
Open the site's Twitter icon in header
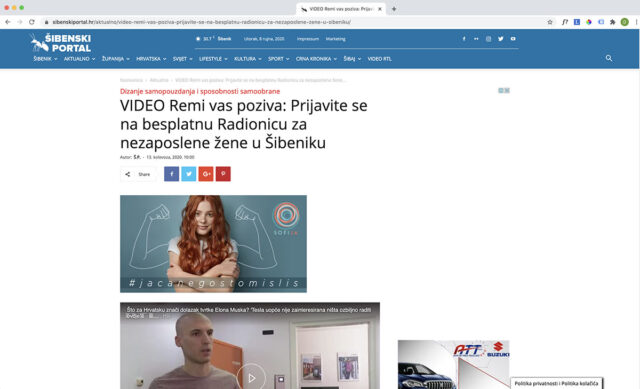point(500,39)
